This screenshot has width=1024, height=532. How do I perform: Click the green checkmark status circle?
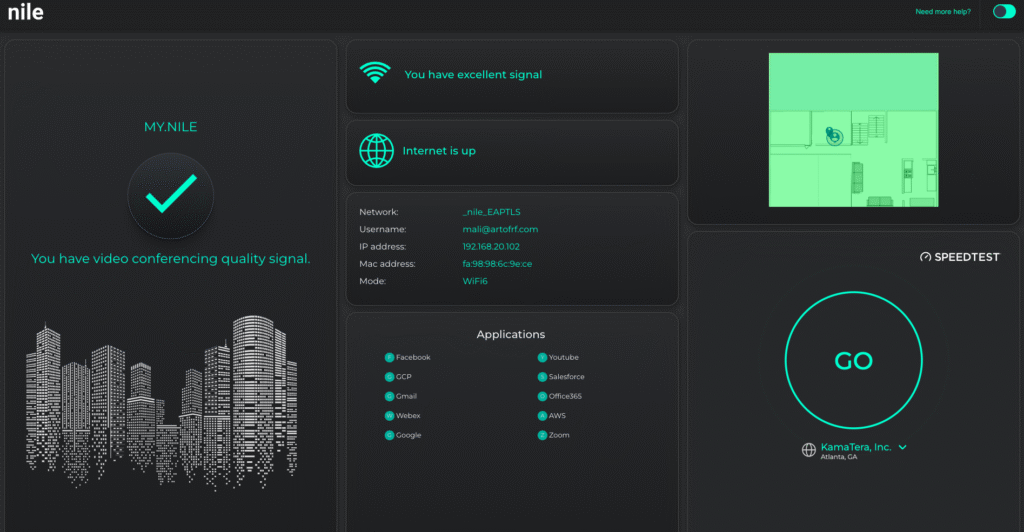[170, 195]
